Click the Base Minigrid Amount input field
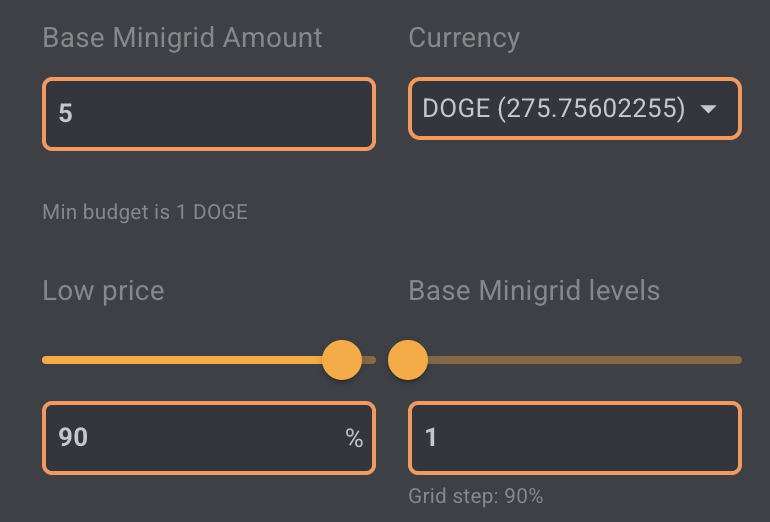Screen dimensions: 770x522 pyautogui.click(x=208, y=114)
